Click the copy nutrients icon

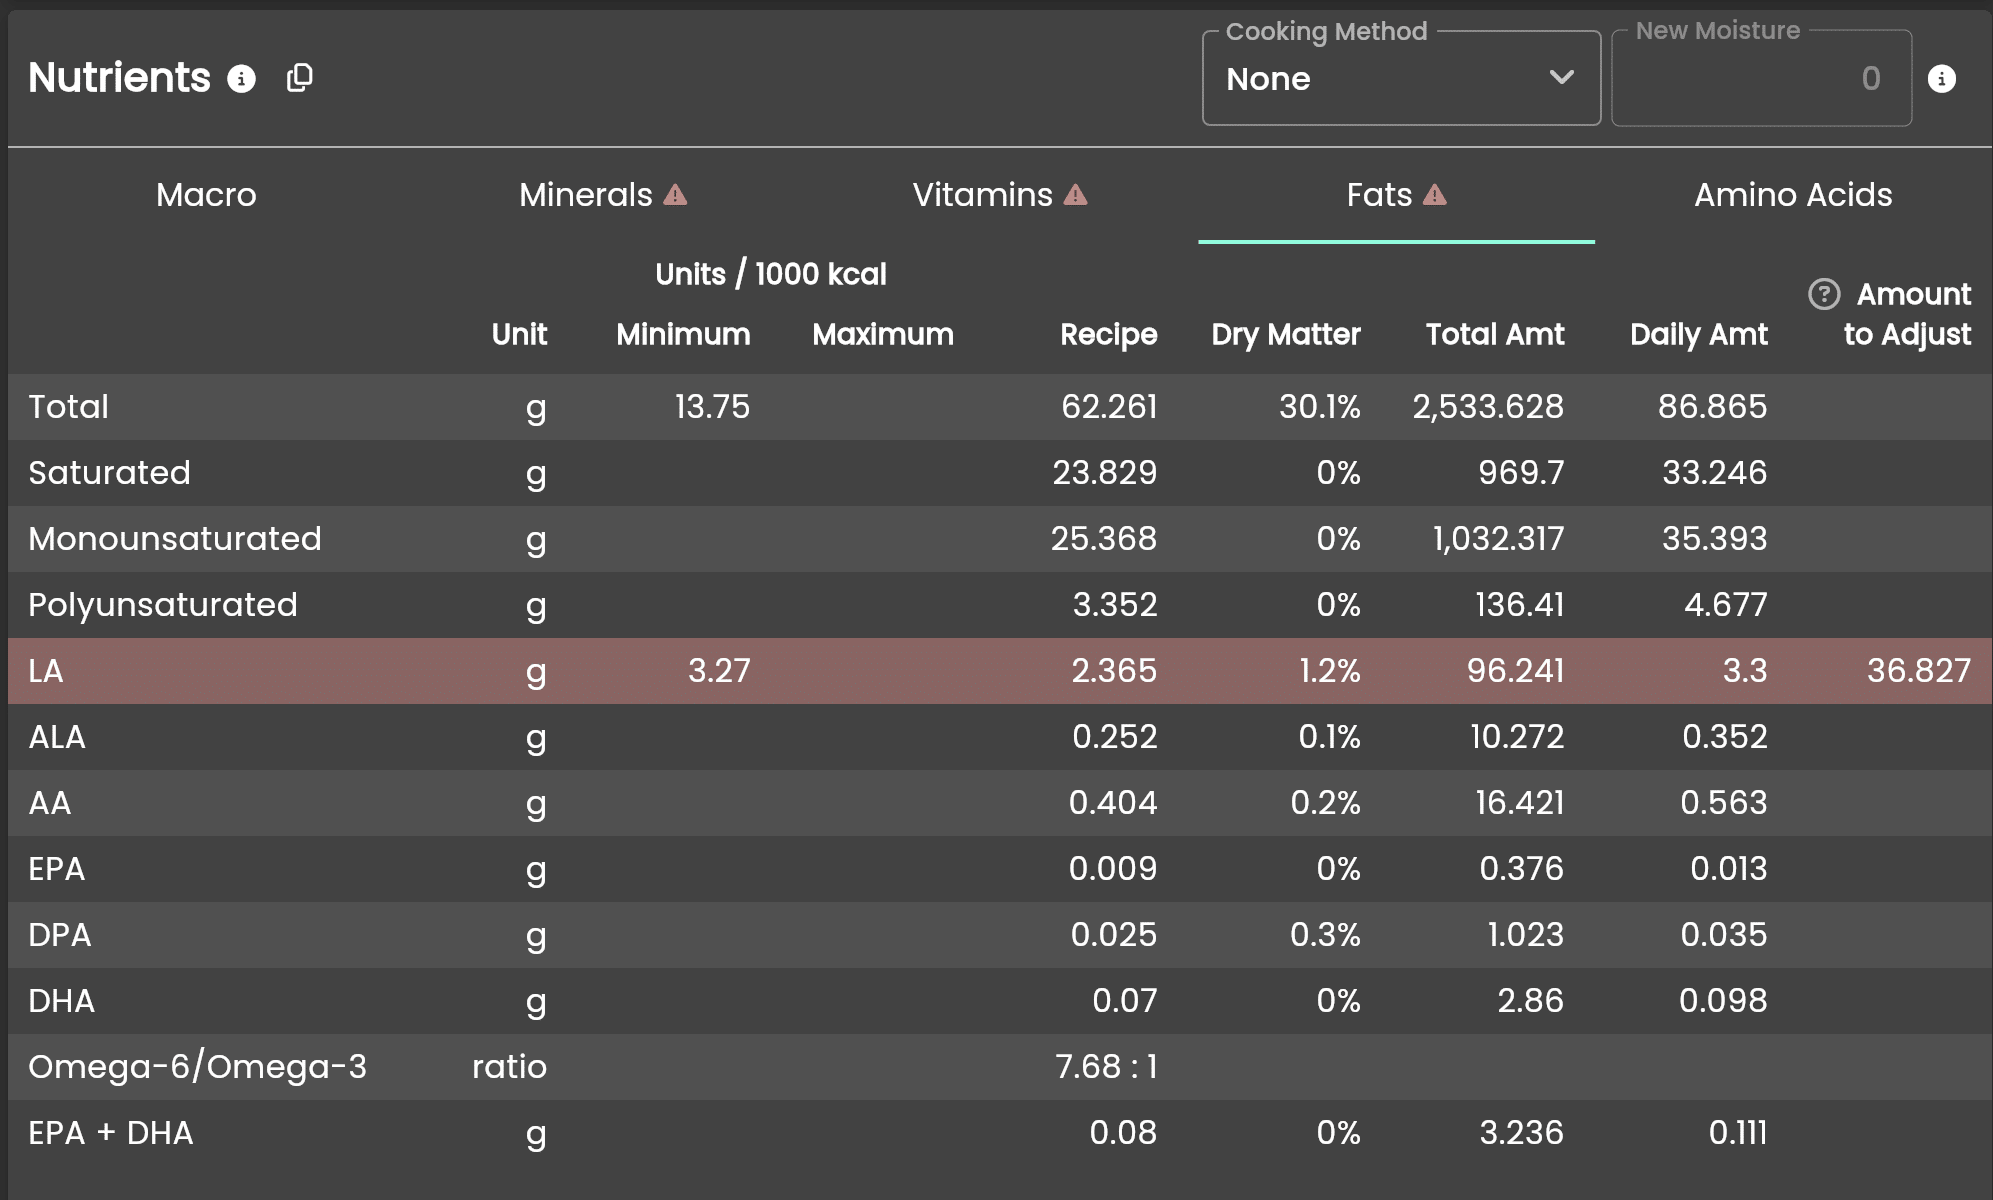299,78
